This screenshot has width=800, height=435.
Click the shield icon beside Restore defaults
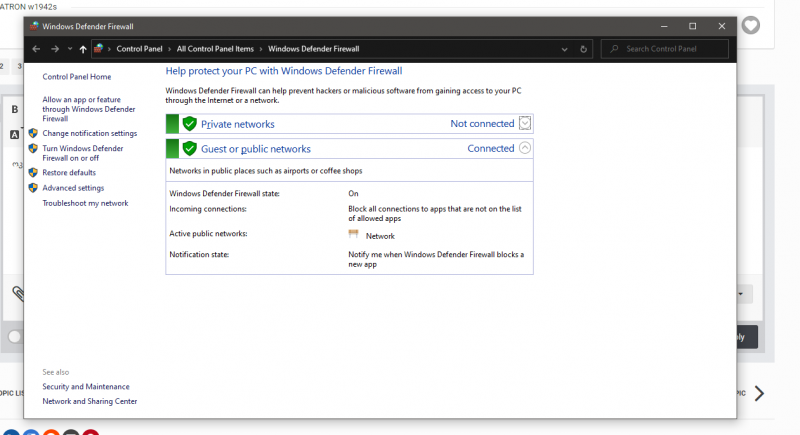(x=33, y=172)
